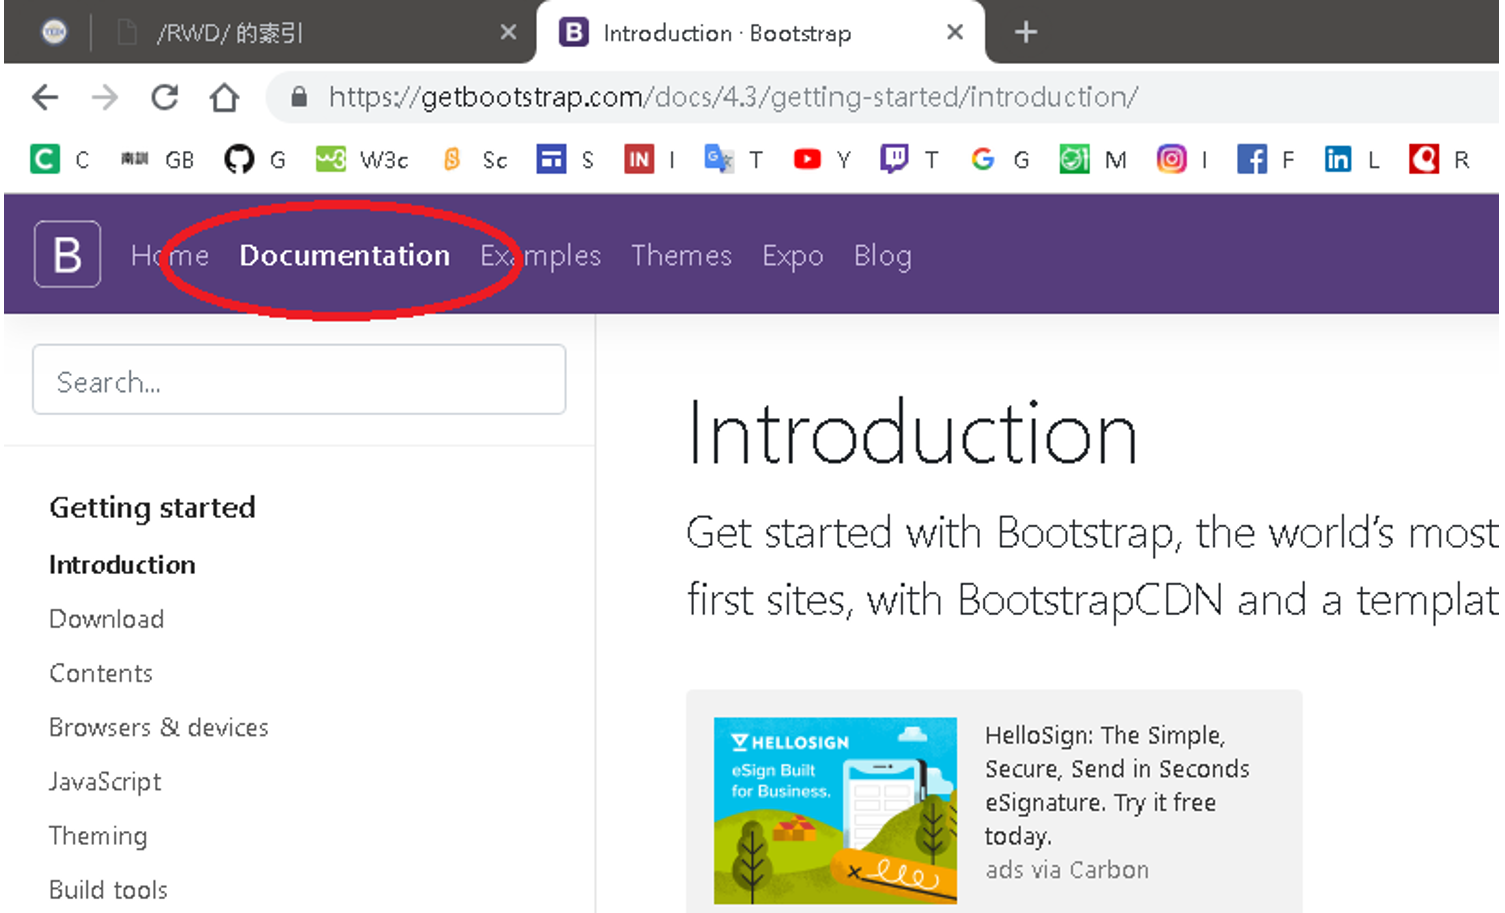Open the Getting started sidebar section
Screen dimensions: 1505x913
click(153, 508)
